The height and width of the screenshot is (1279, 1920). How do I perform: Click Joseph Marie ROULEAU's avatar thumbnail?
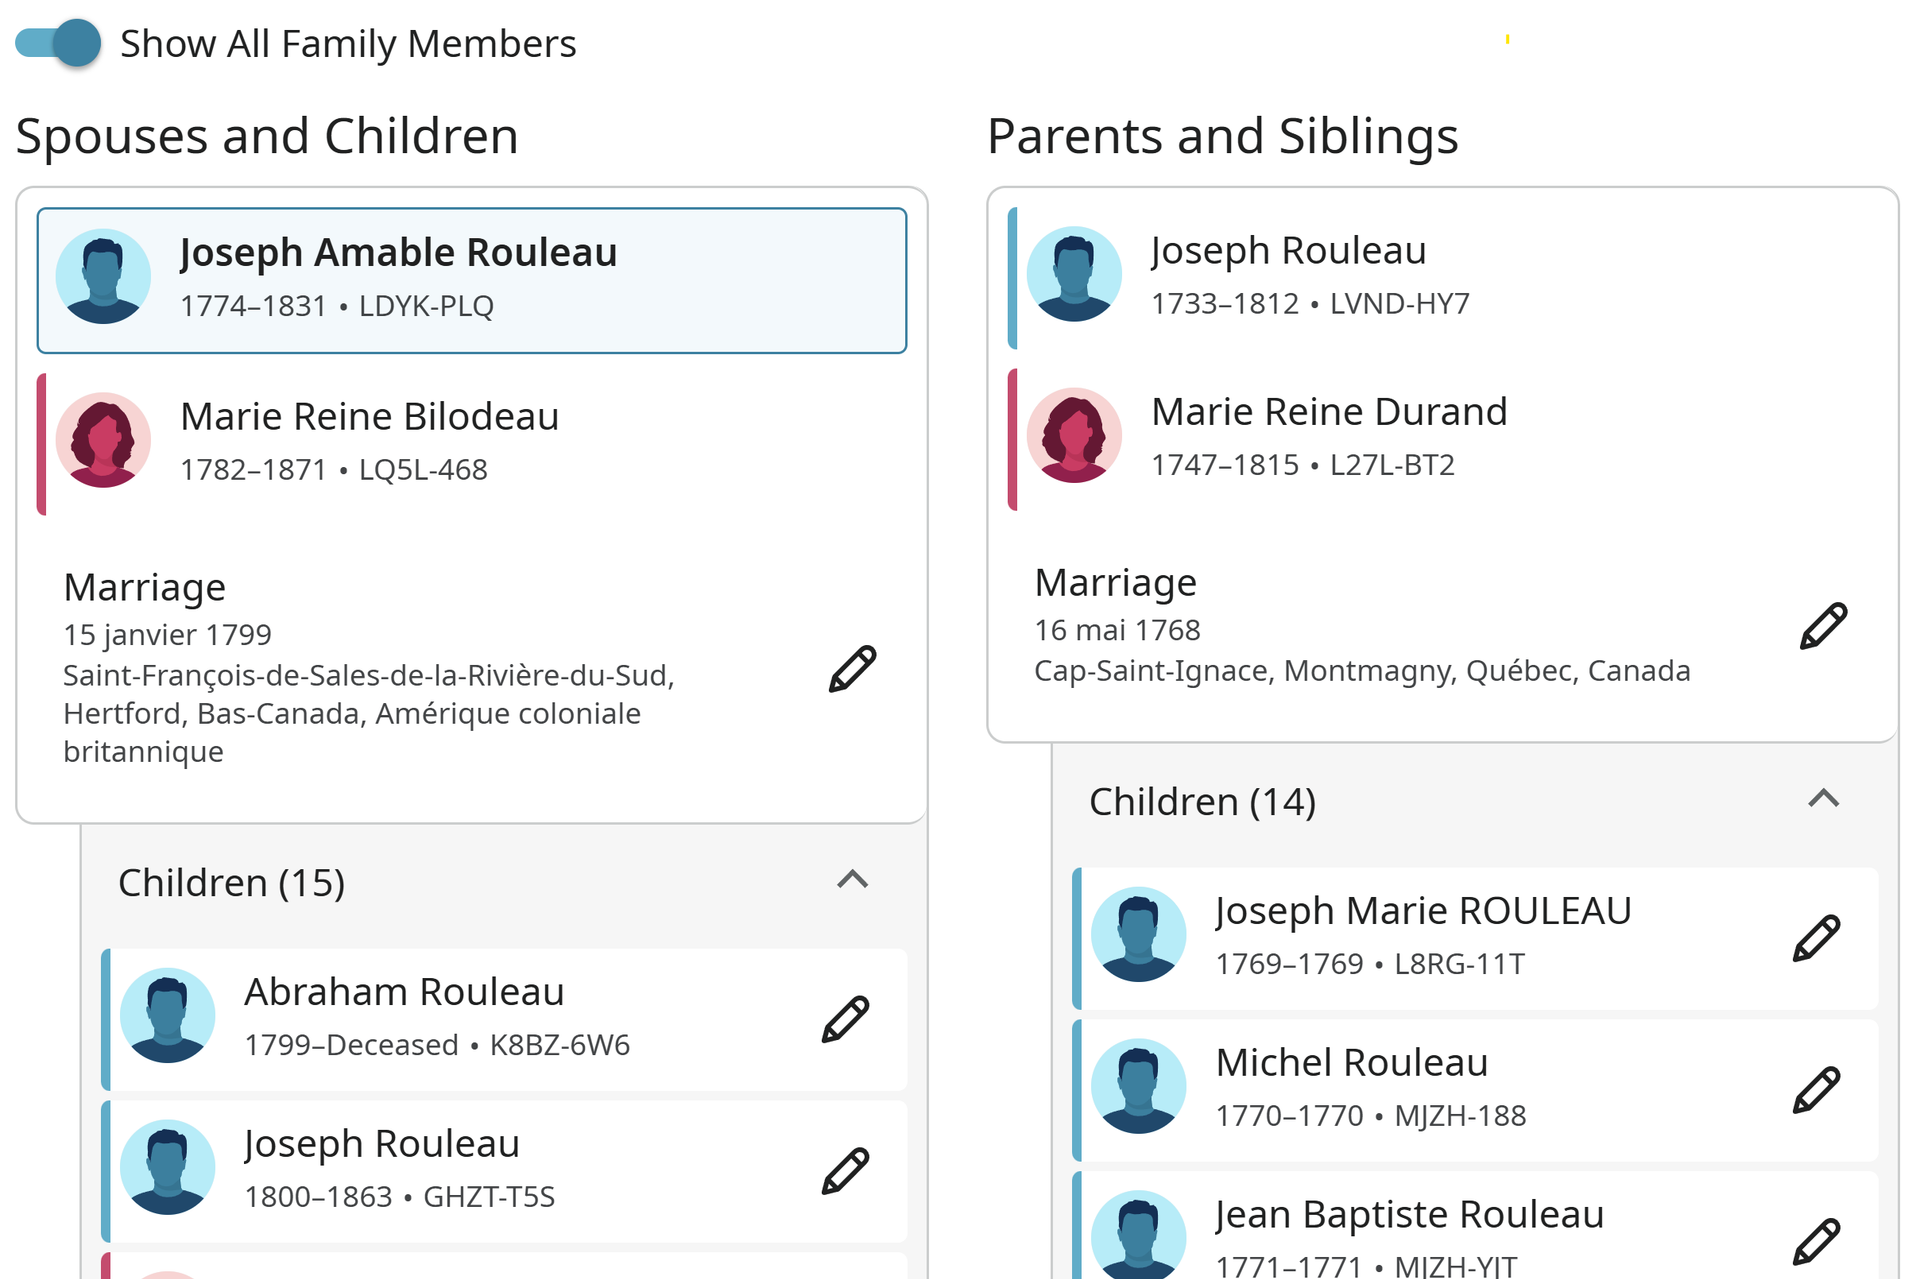tap(1138, 934)
